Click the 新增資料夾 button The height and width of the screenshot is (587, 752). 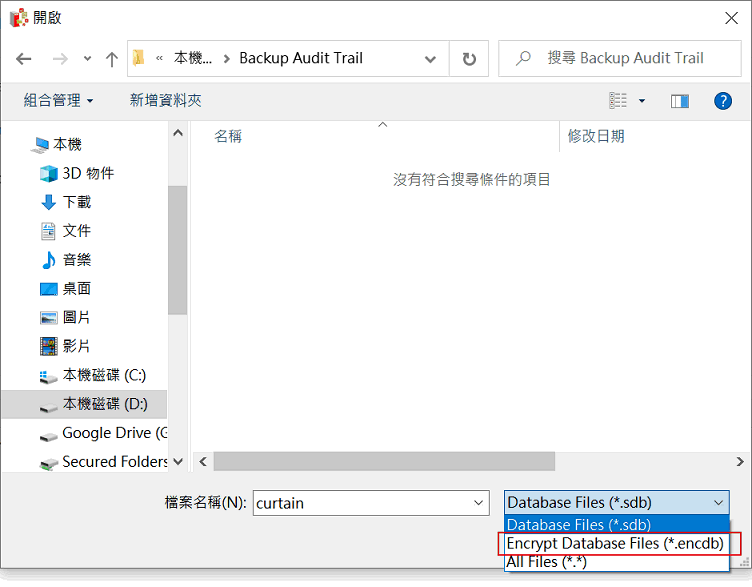(165, 101)
